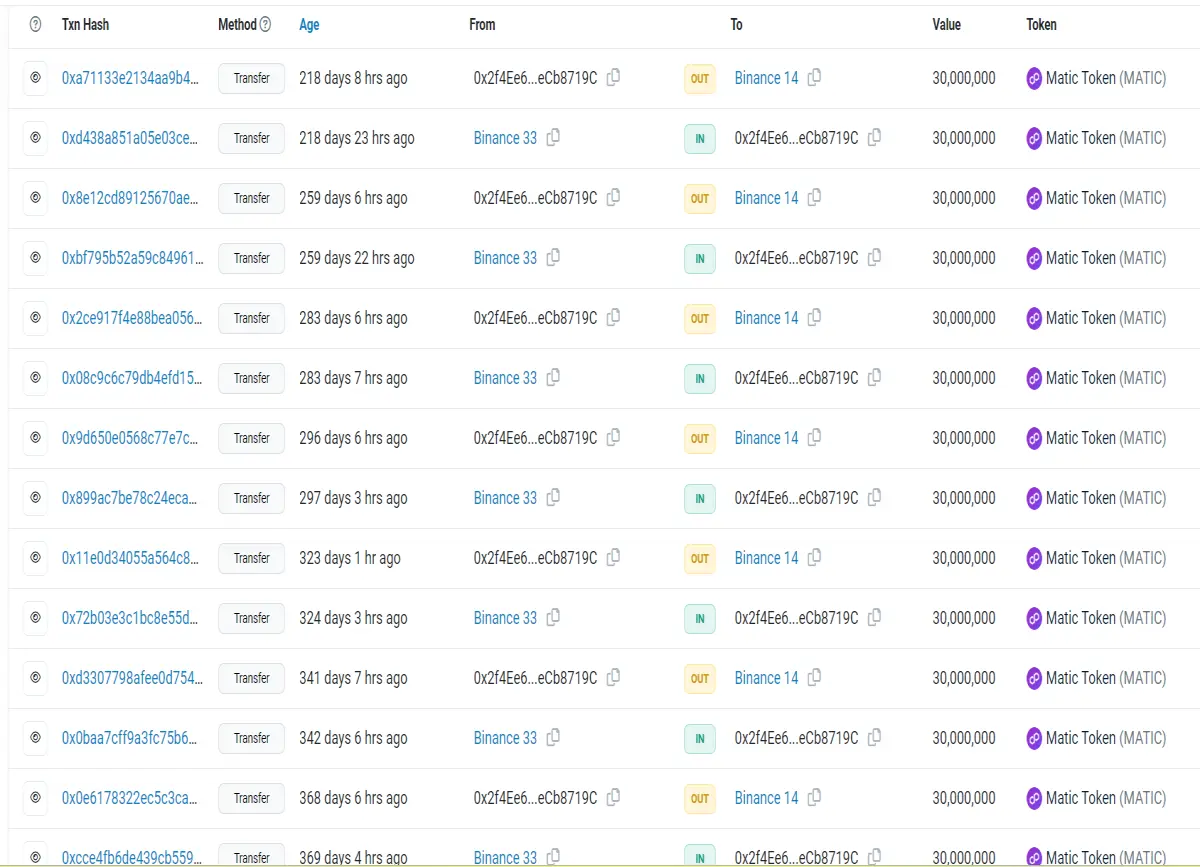Image resolution: width=1200 pixels, height=867 pixels.
Task: Open quick view eye icon for 0xd3307798afee0d754 row
Action: [x=35, y=678]
